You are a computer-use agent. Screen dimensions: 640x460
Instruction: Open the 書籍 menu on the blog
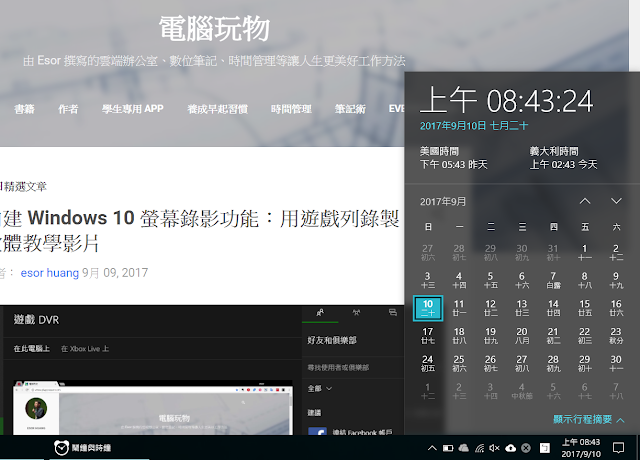pyautogui.click(x=24, y=109)
